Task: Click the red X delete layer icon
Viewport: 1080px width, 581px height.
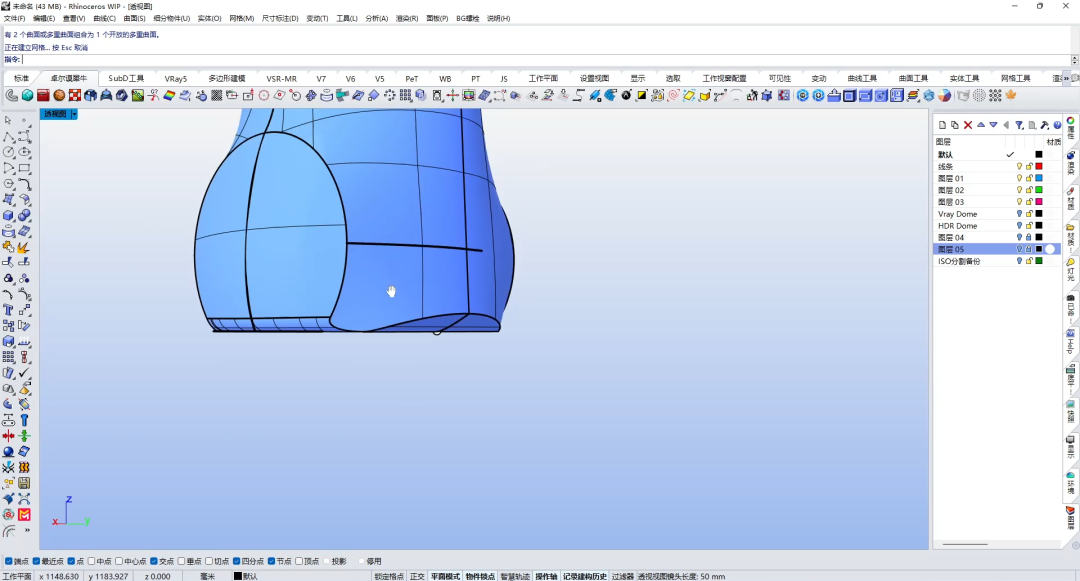Action: (x=968, y=125)
